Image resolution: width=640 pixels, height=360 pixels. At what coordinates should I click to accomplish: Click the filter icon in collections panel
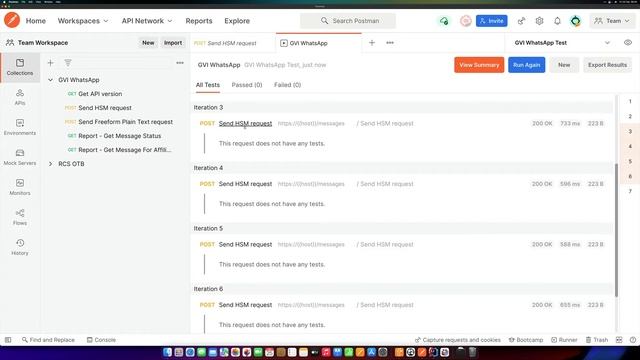(x=68, y=63)
